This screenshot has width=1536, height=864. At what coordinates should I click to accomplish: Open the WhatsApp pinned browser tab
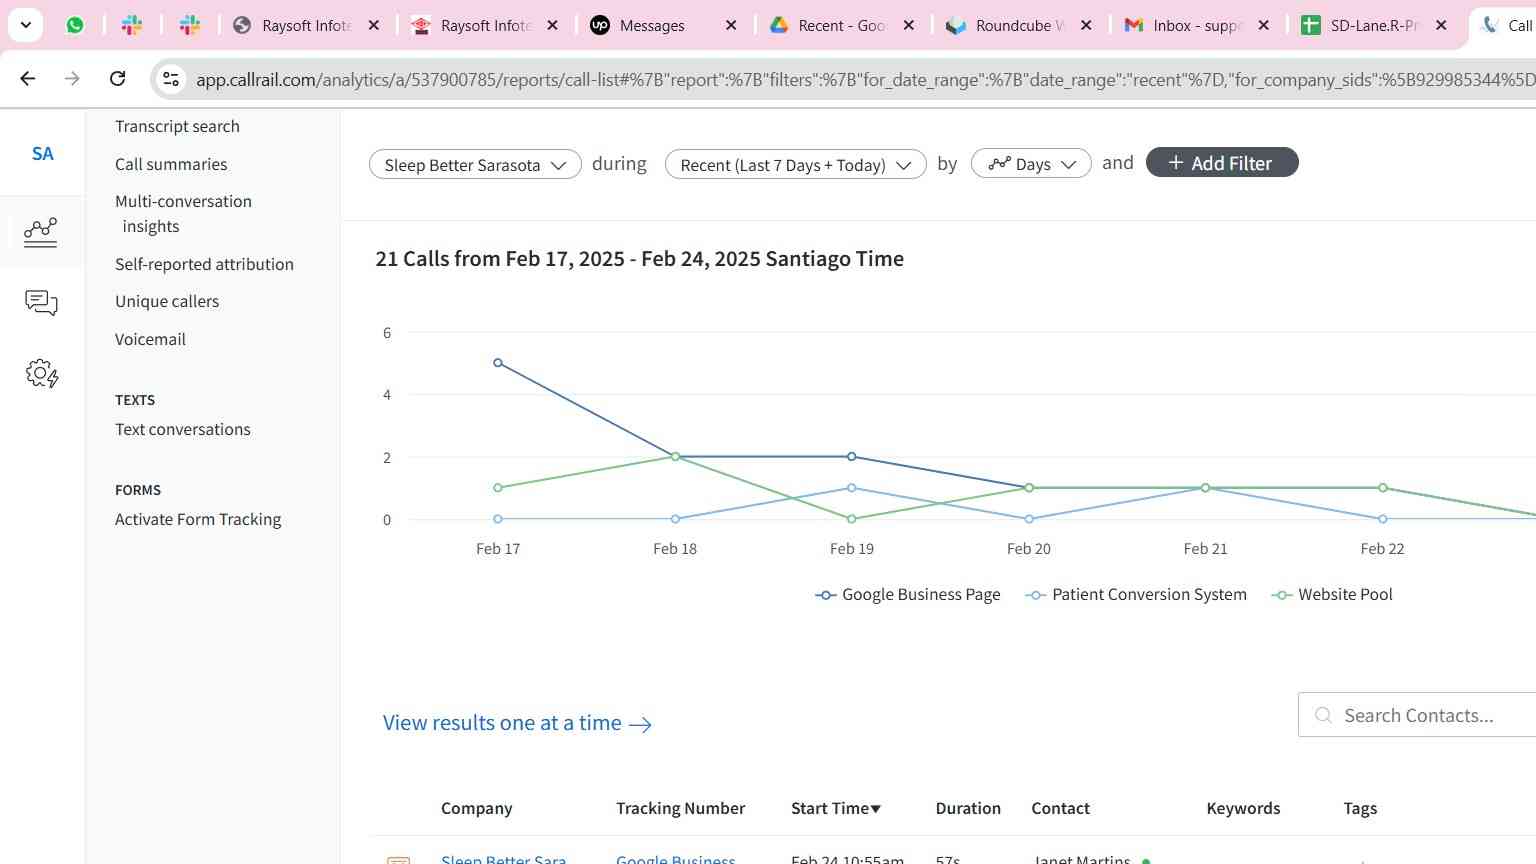pyautogui.click(x=75, y=25)
